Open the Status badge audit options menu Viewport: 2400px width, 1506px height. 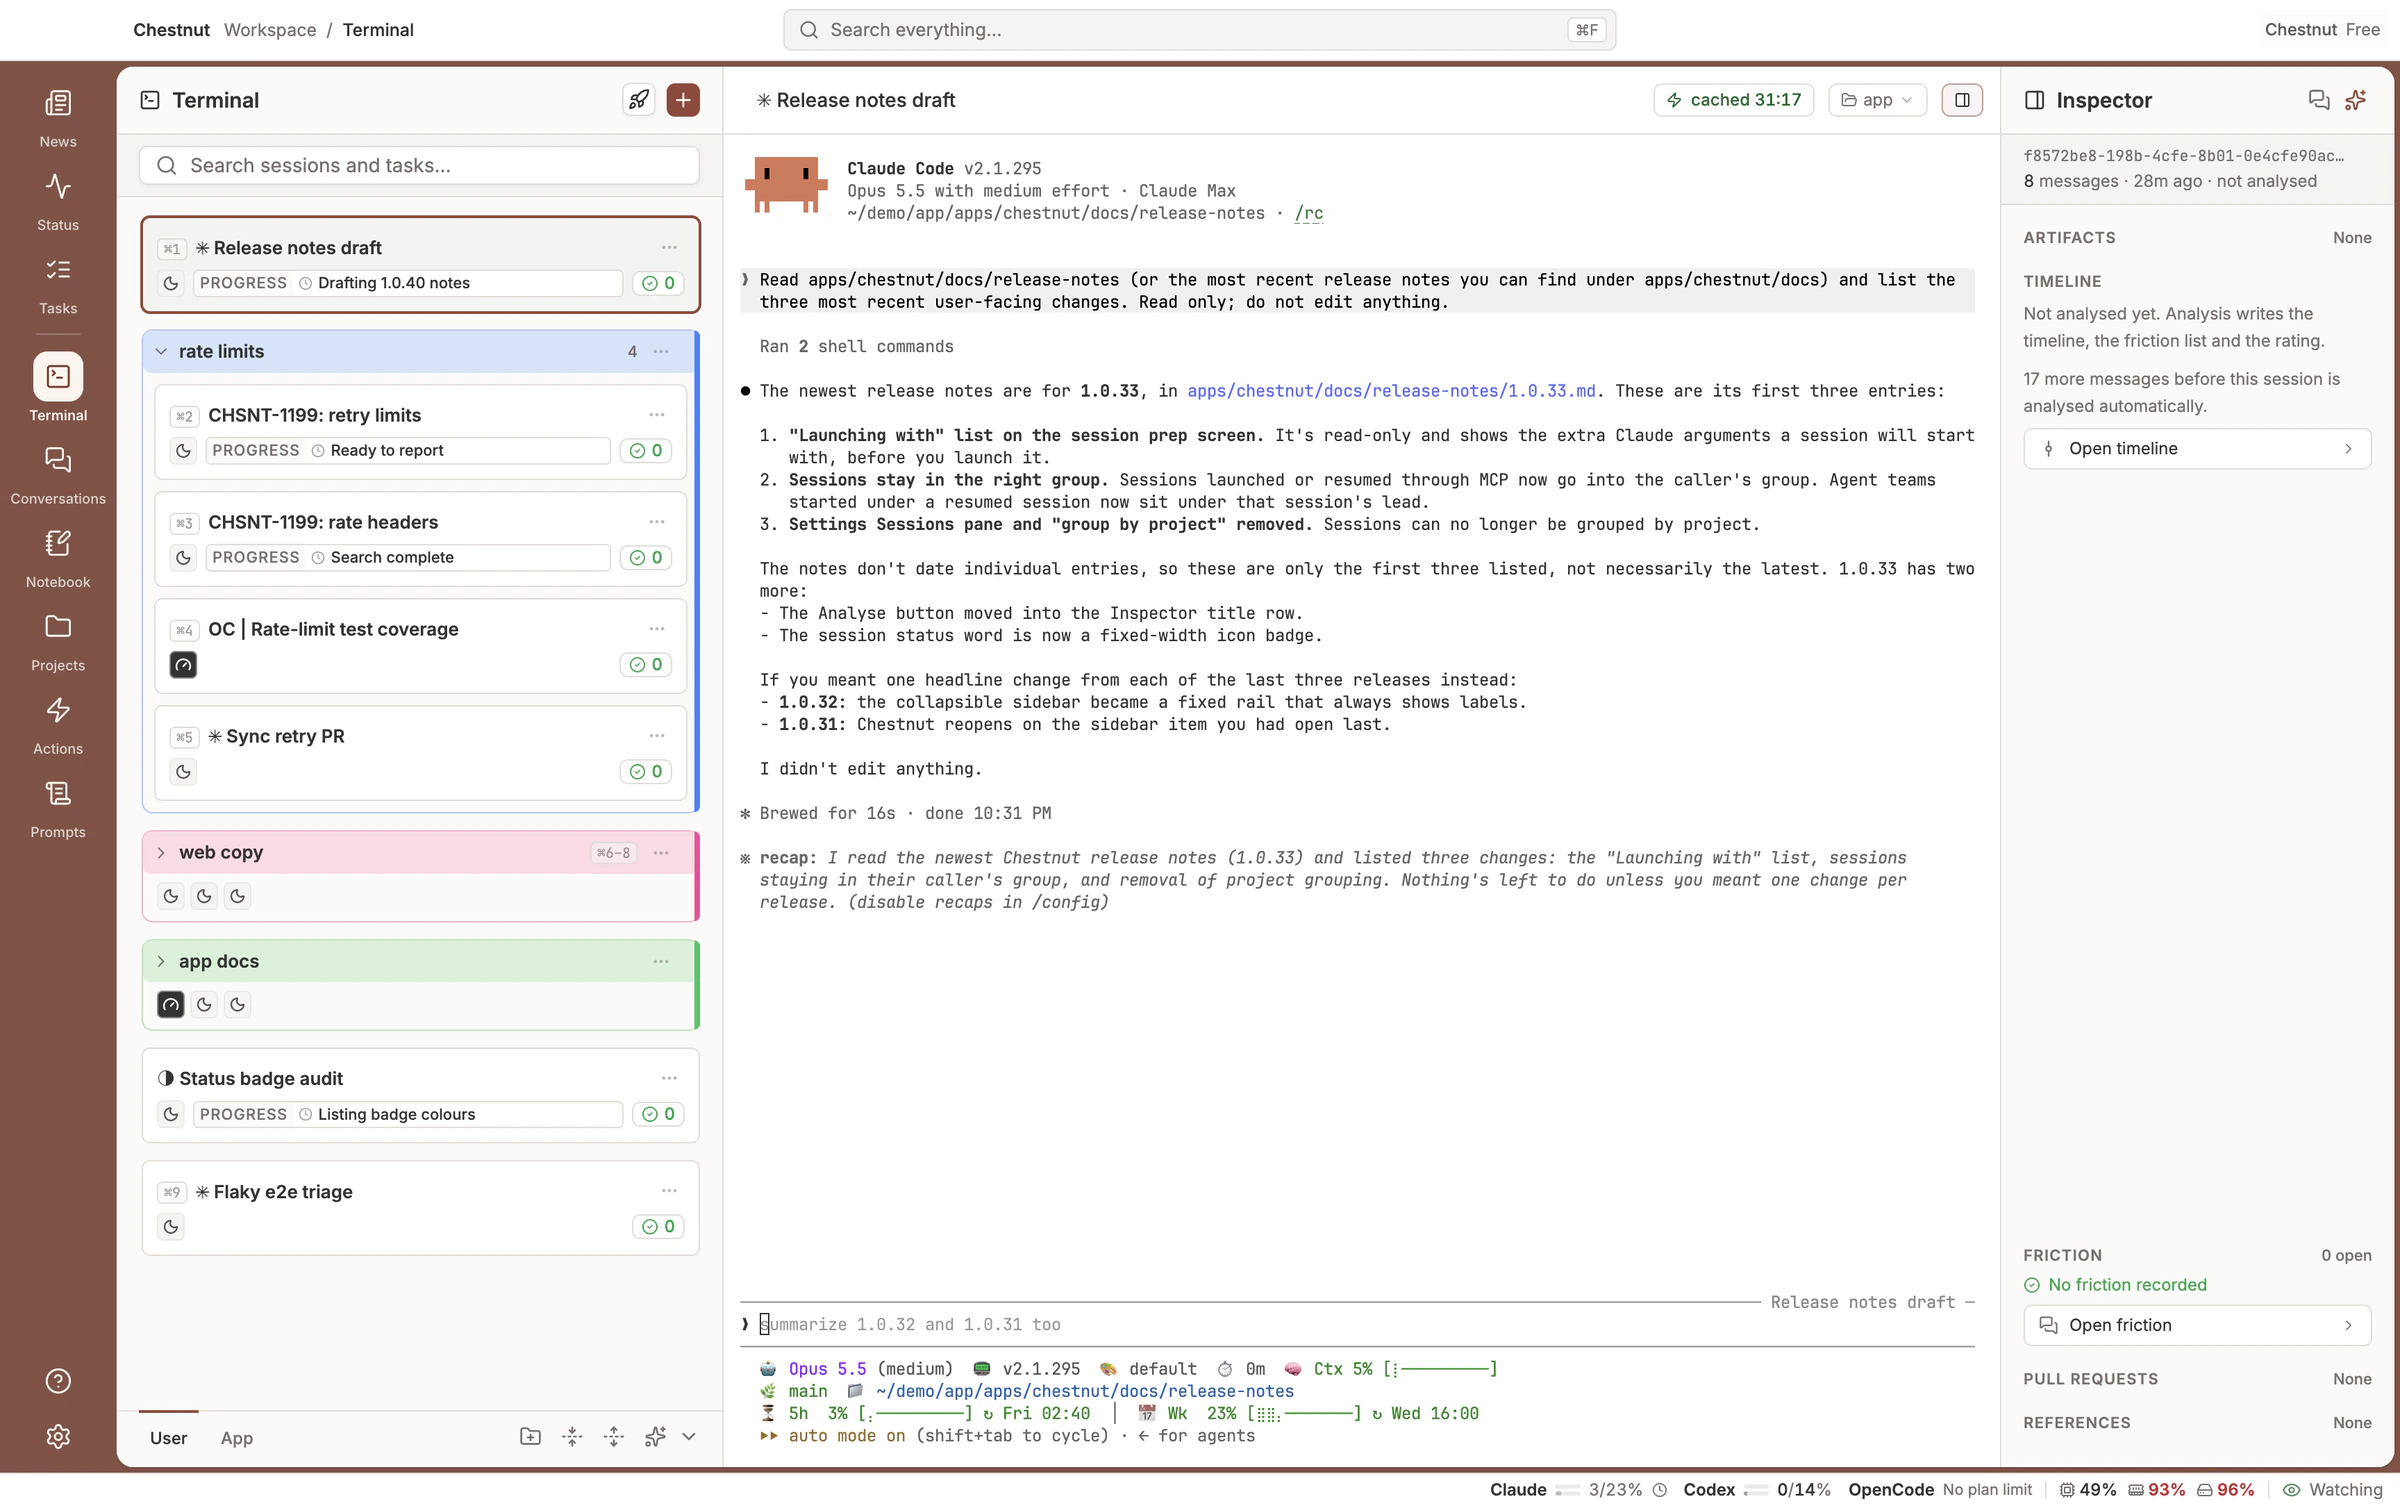[x=669, y=1078]
